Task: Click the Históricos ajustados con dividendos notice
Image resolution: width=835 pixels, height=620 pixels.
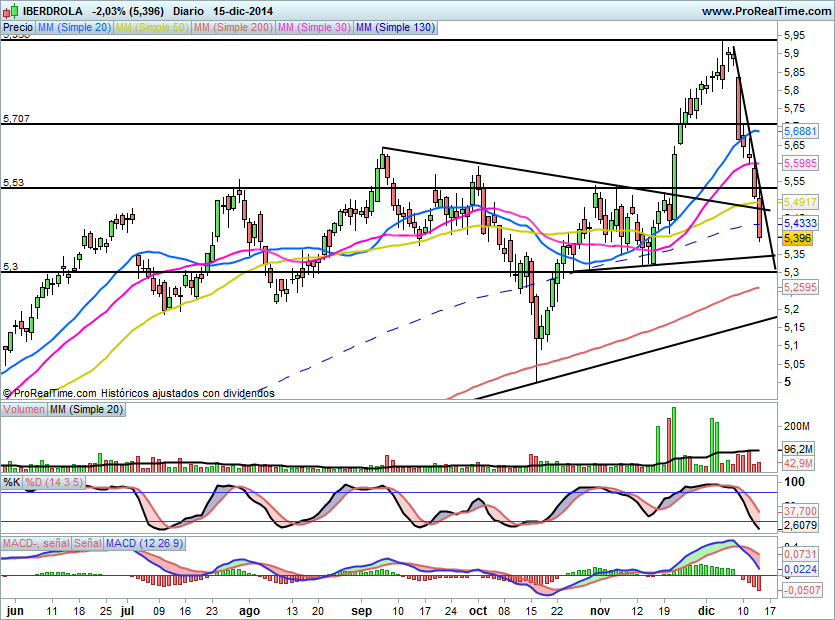Action: [187, 393]
